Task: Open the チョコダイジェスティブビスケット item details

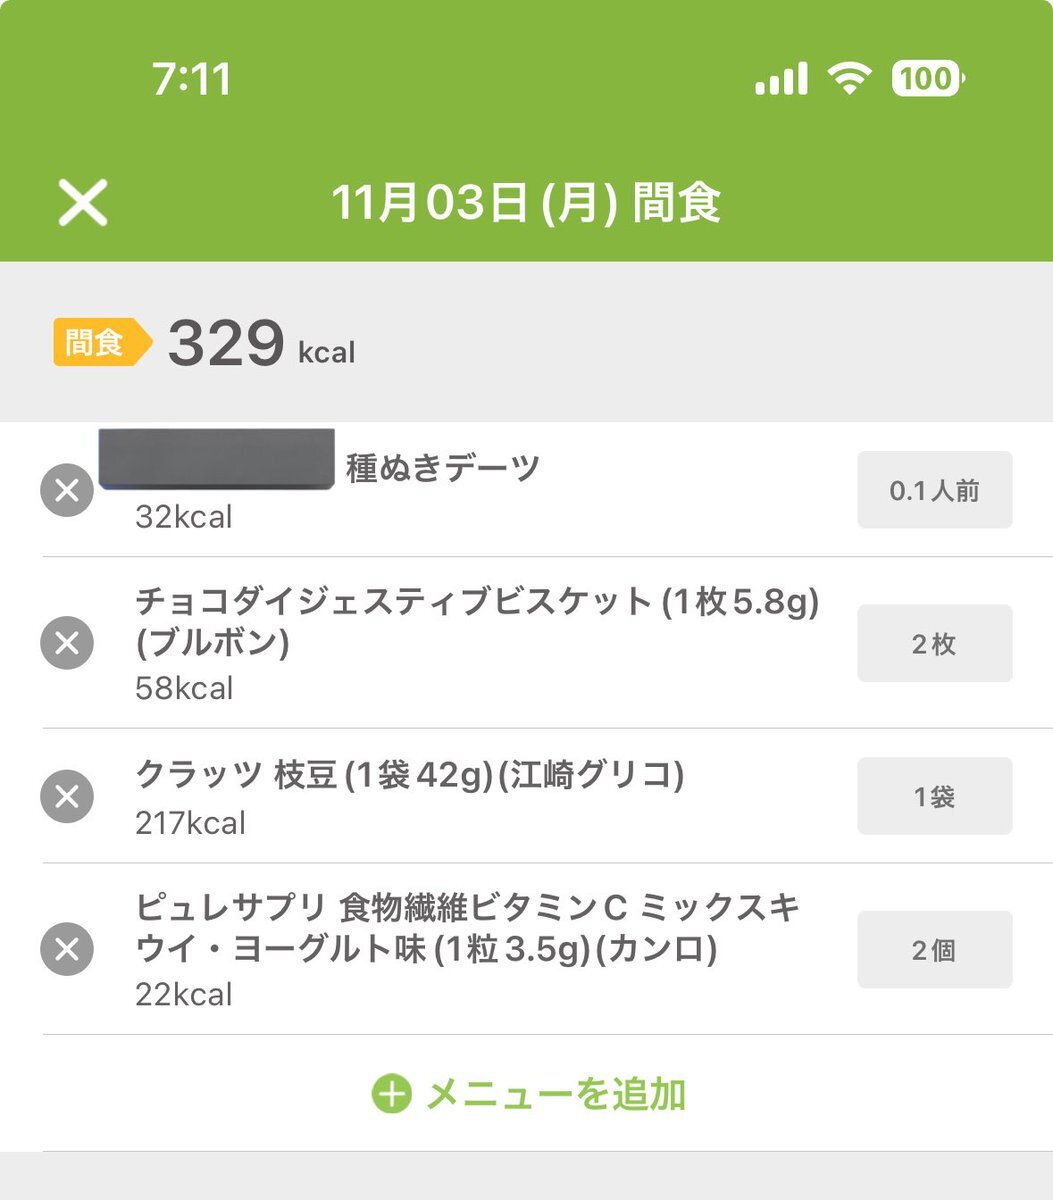Action: click(x=476, y=620)
